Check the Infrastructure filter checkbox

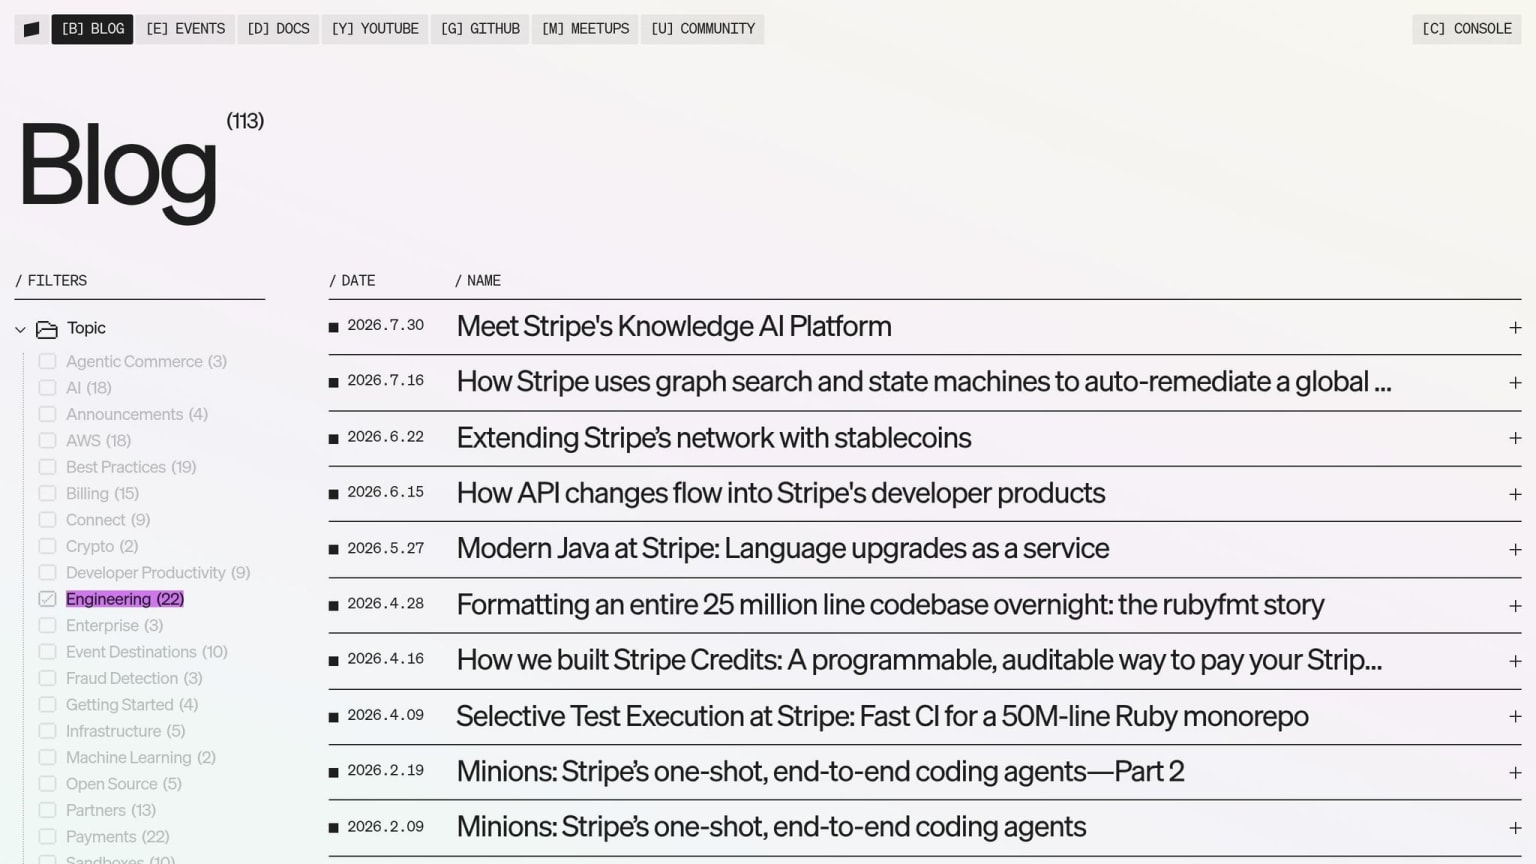click(47, 731)
